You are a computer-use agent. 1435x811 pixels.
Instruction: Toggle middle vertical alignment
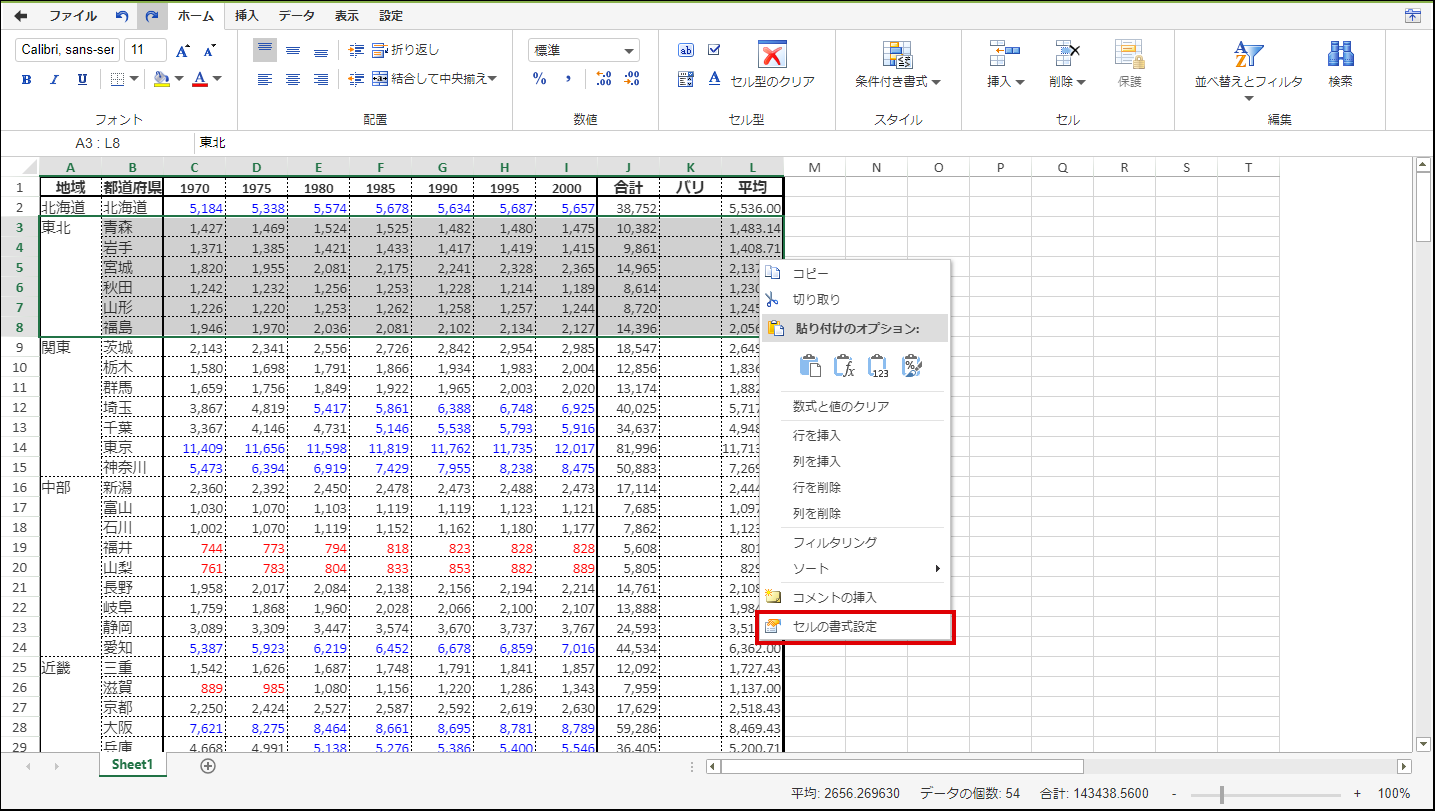[293, 49]
